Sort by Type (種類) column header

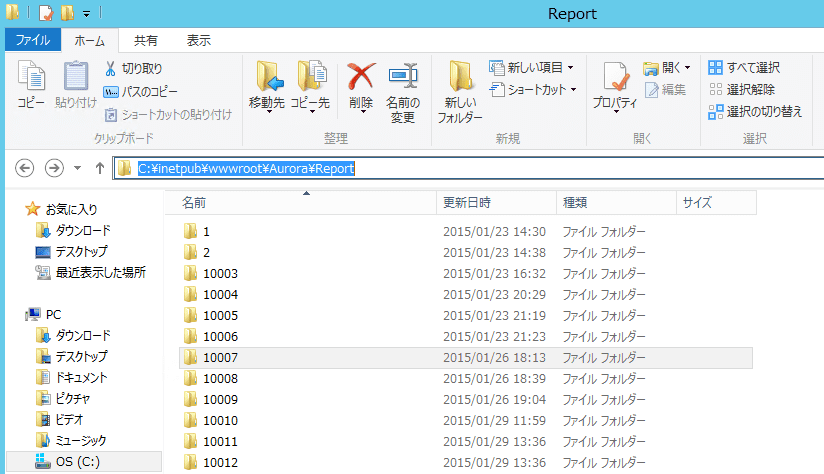(616, 203)
